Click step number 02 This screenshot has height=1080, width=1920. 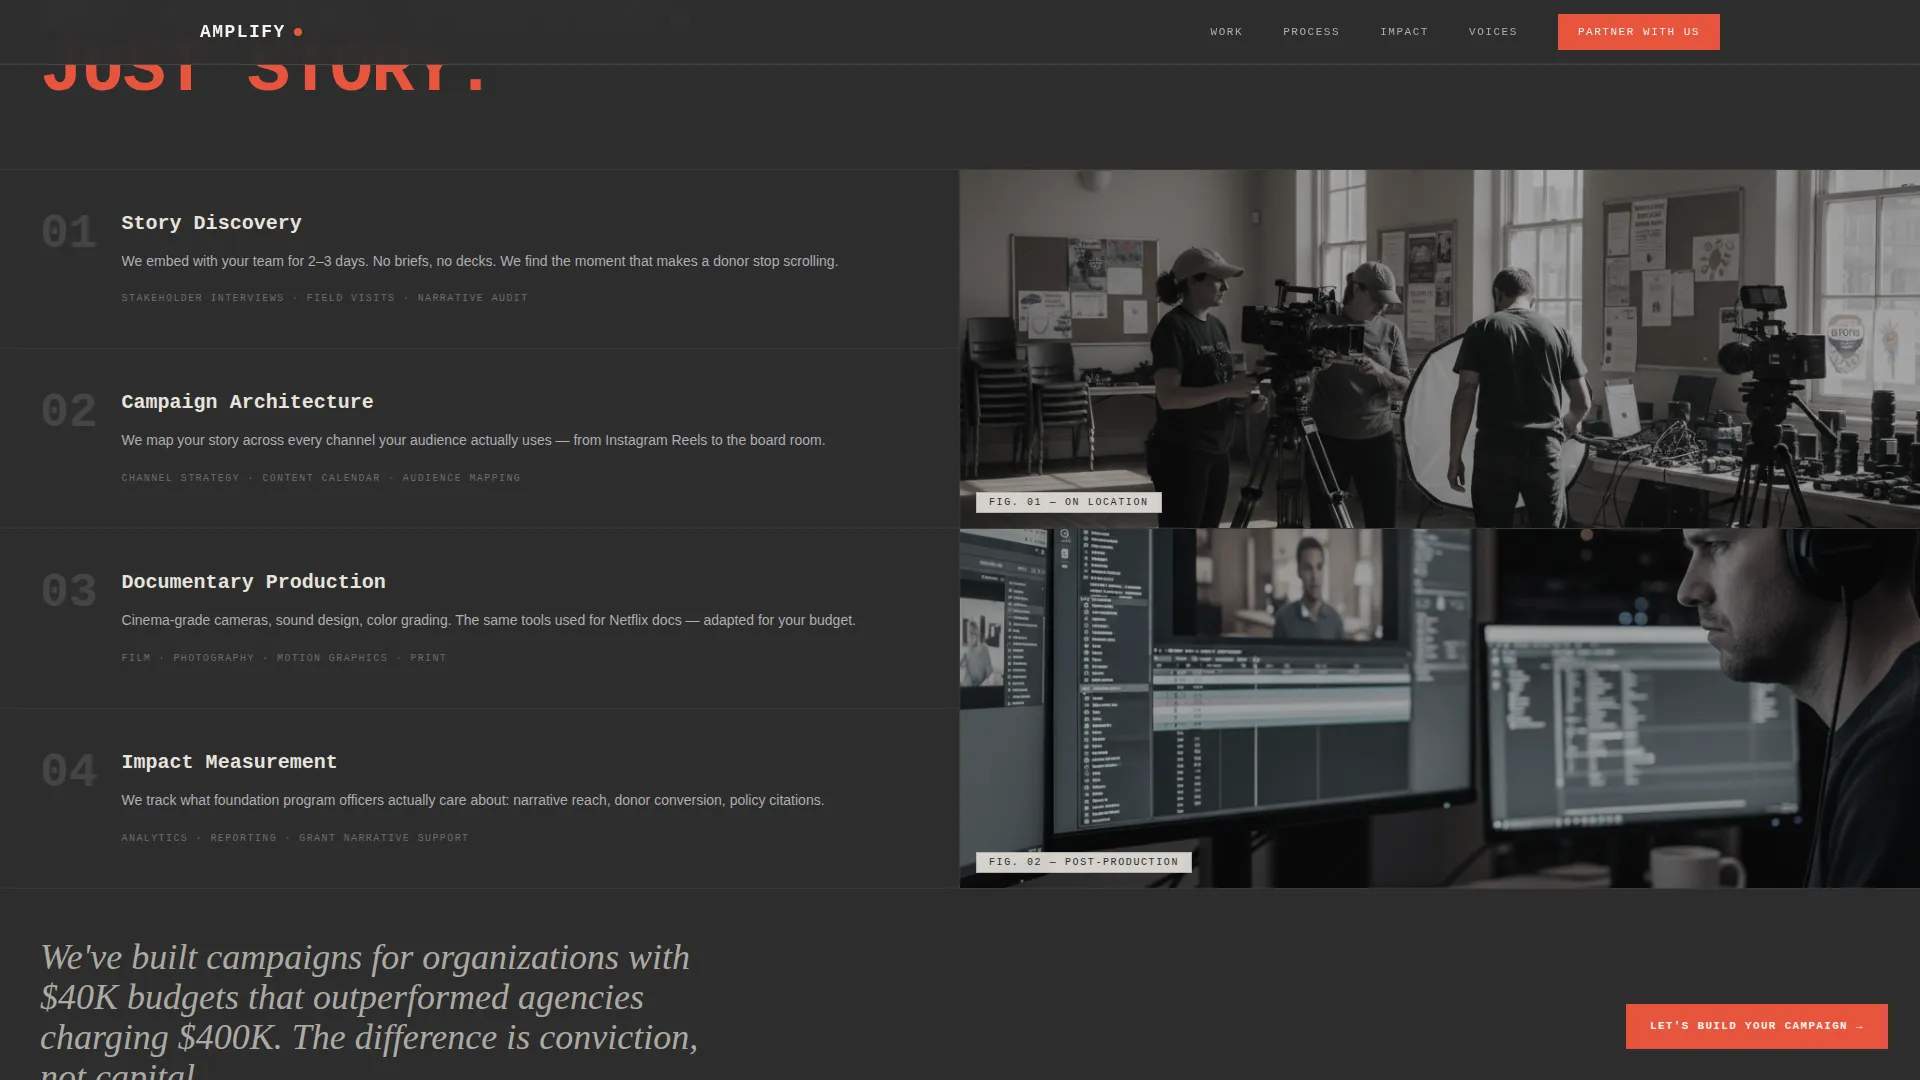pos(69,411)
